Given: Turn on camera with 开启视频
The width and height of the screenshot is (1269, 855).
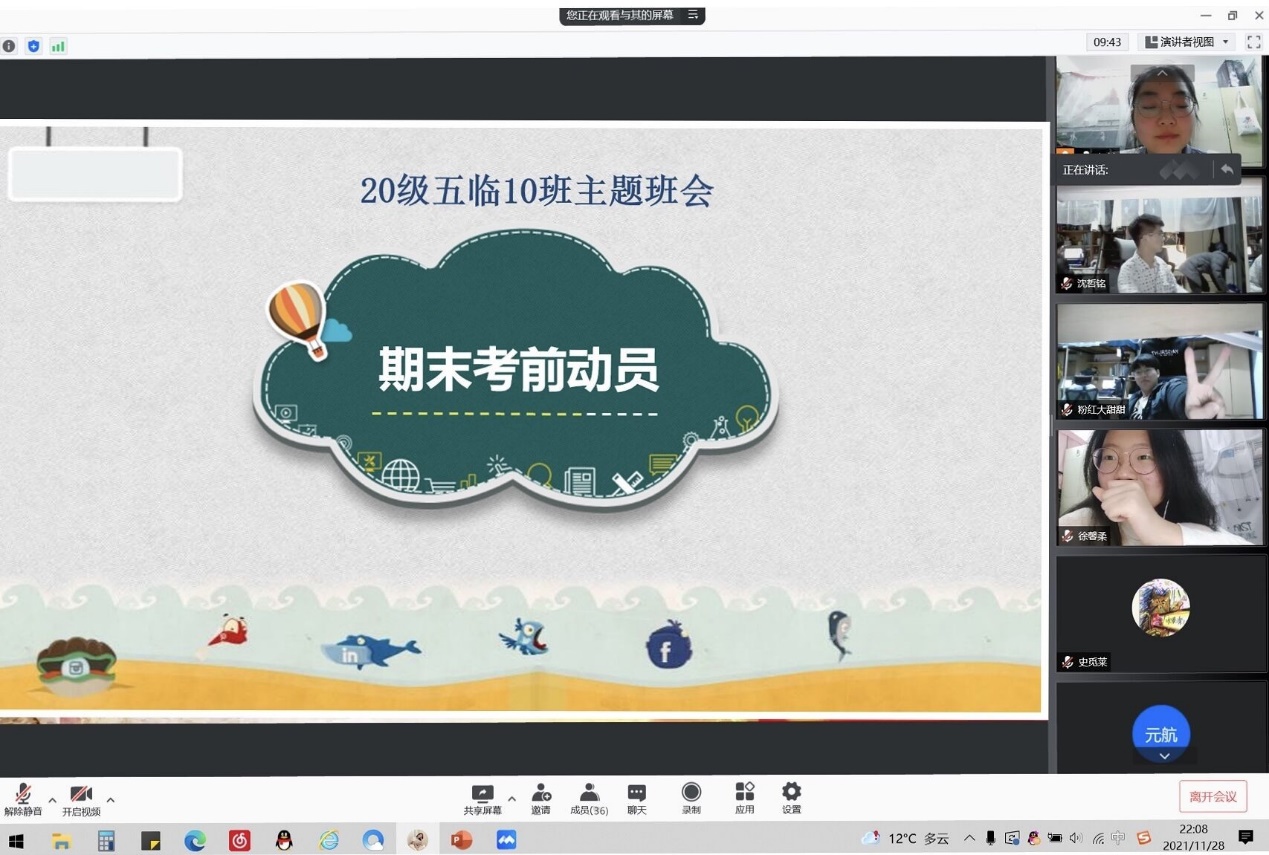Looking at the screenshot, I should pos(81,799).
